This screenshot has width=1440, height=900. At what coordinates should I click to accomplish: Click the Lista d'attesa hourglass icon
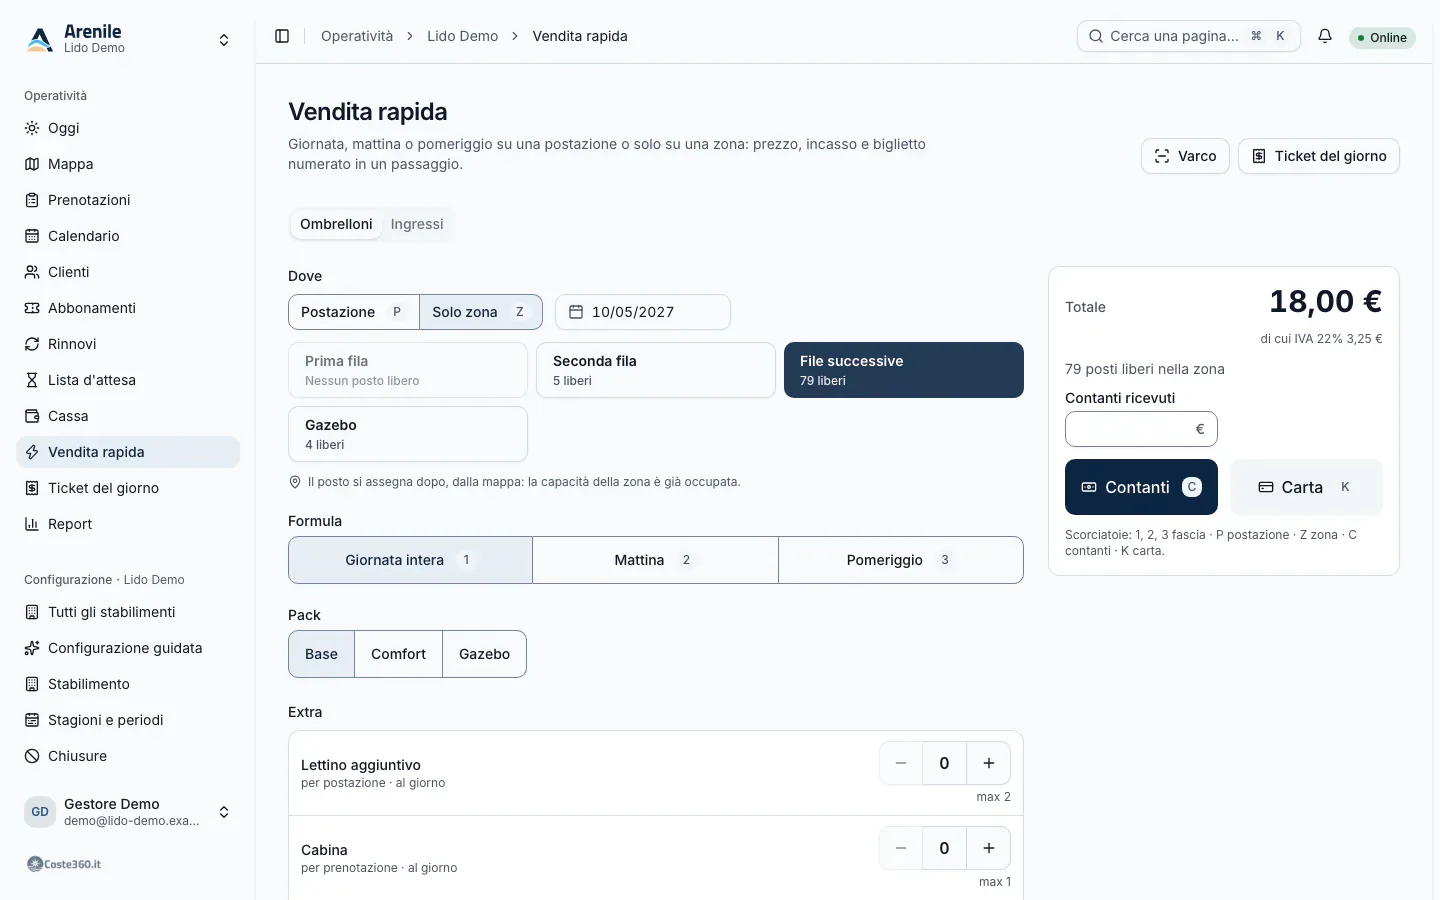coord(32,380)
